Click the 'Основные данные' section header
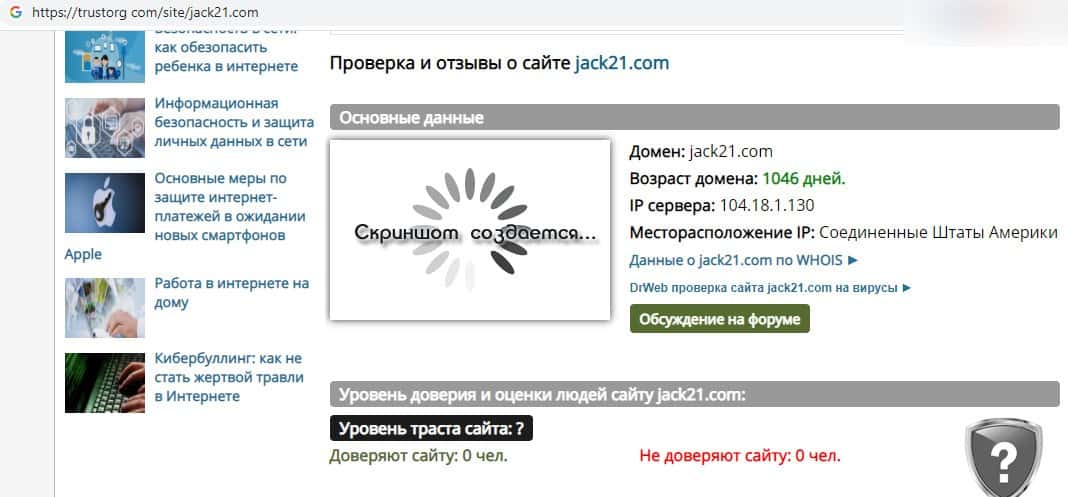The height and width of the screenshot is (497, 1068). coord(695,117)
